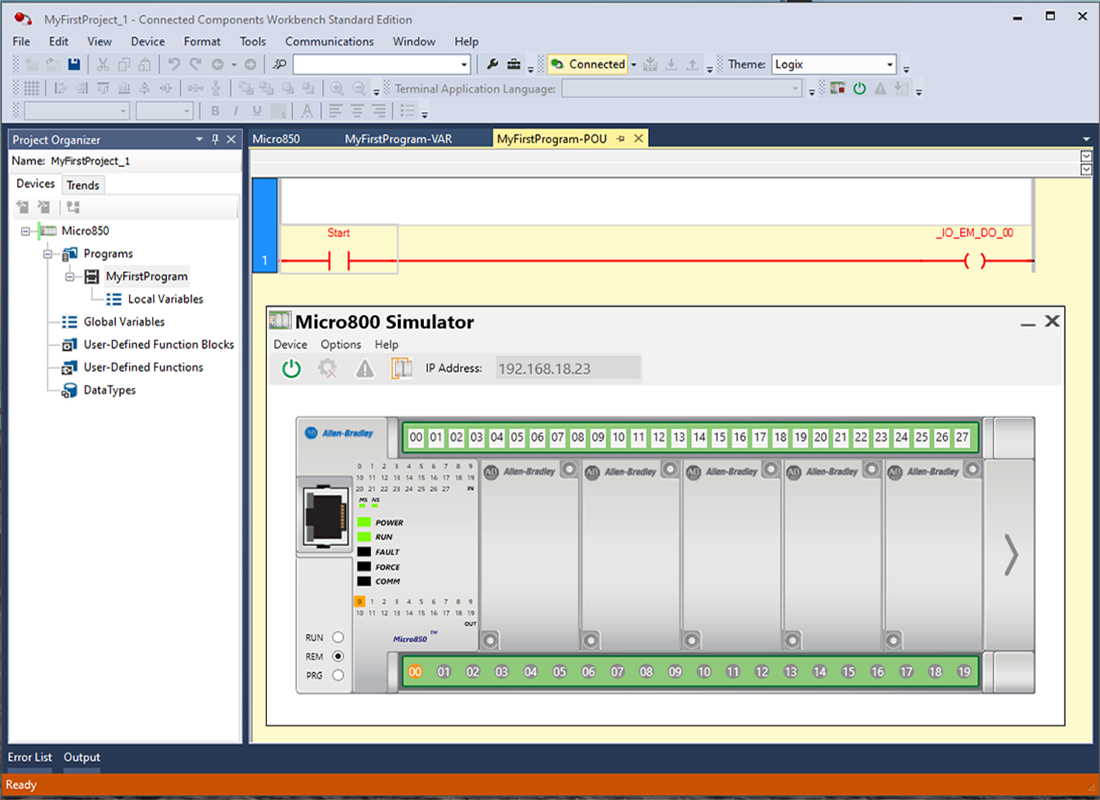Screen dimensions: 1100x800
Task: Click the Italic formatting icon
Action: click(236, 111)
